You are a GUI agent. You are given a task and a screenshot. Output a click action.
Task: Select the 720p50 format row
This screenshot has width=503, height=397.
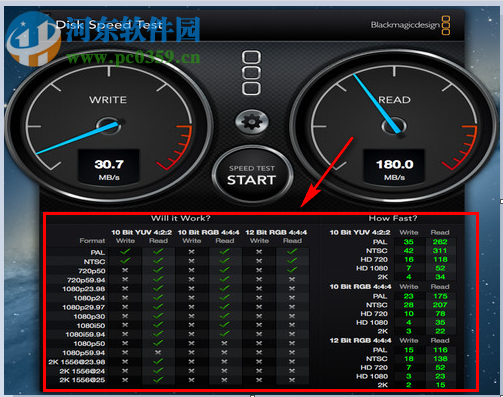(177, 271)
